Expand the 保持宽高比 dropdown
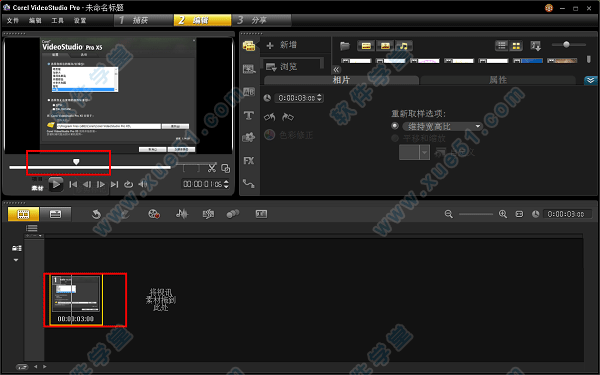Image resolution: width=600 pixels, height=375 pixels. coord(442,126)
